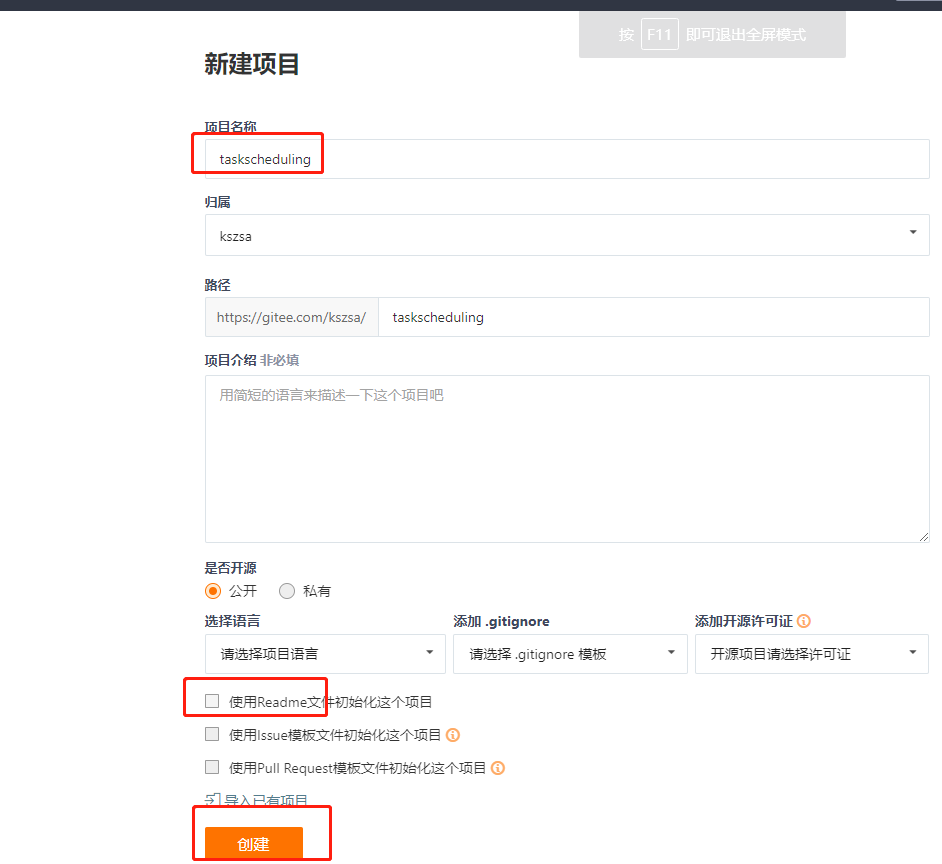Click the 路径 label
This screenshot has height=864, width=942.
point(217,285)
